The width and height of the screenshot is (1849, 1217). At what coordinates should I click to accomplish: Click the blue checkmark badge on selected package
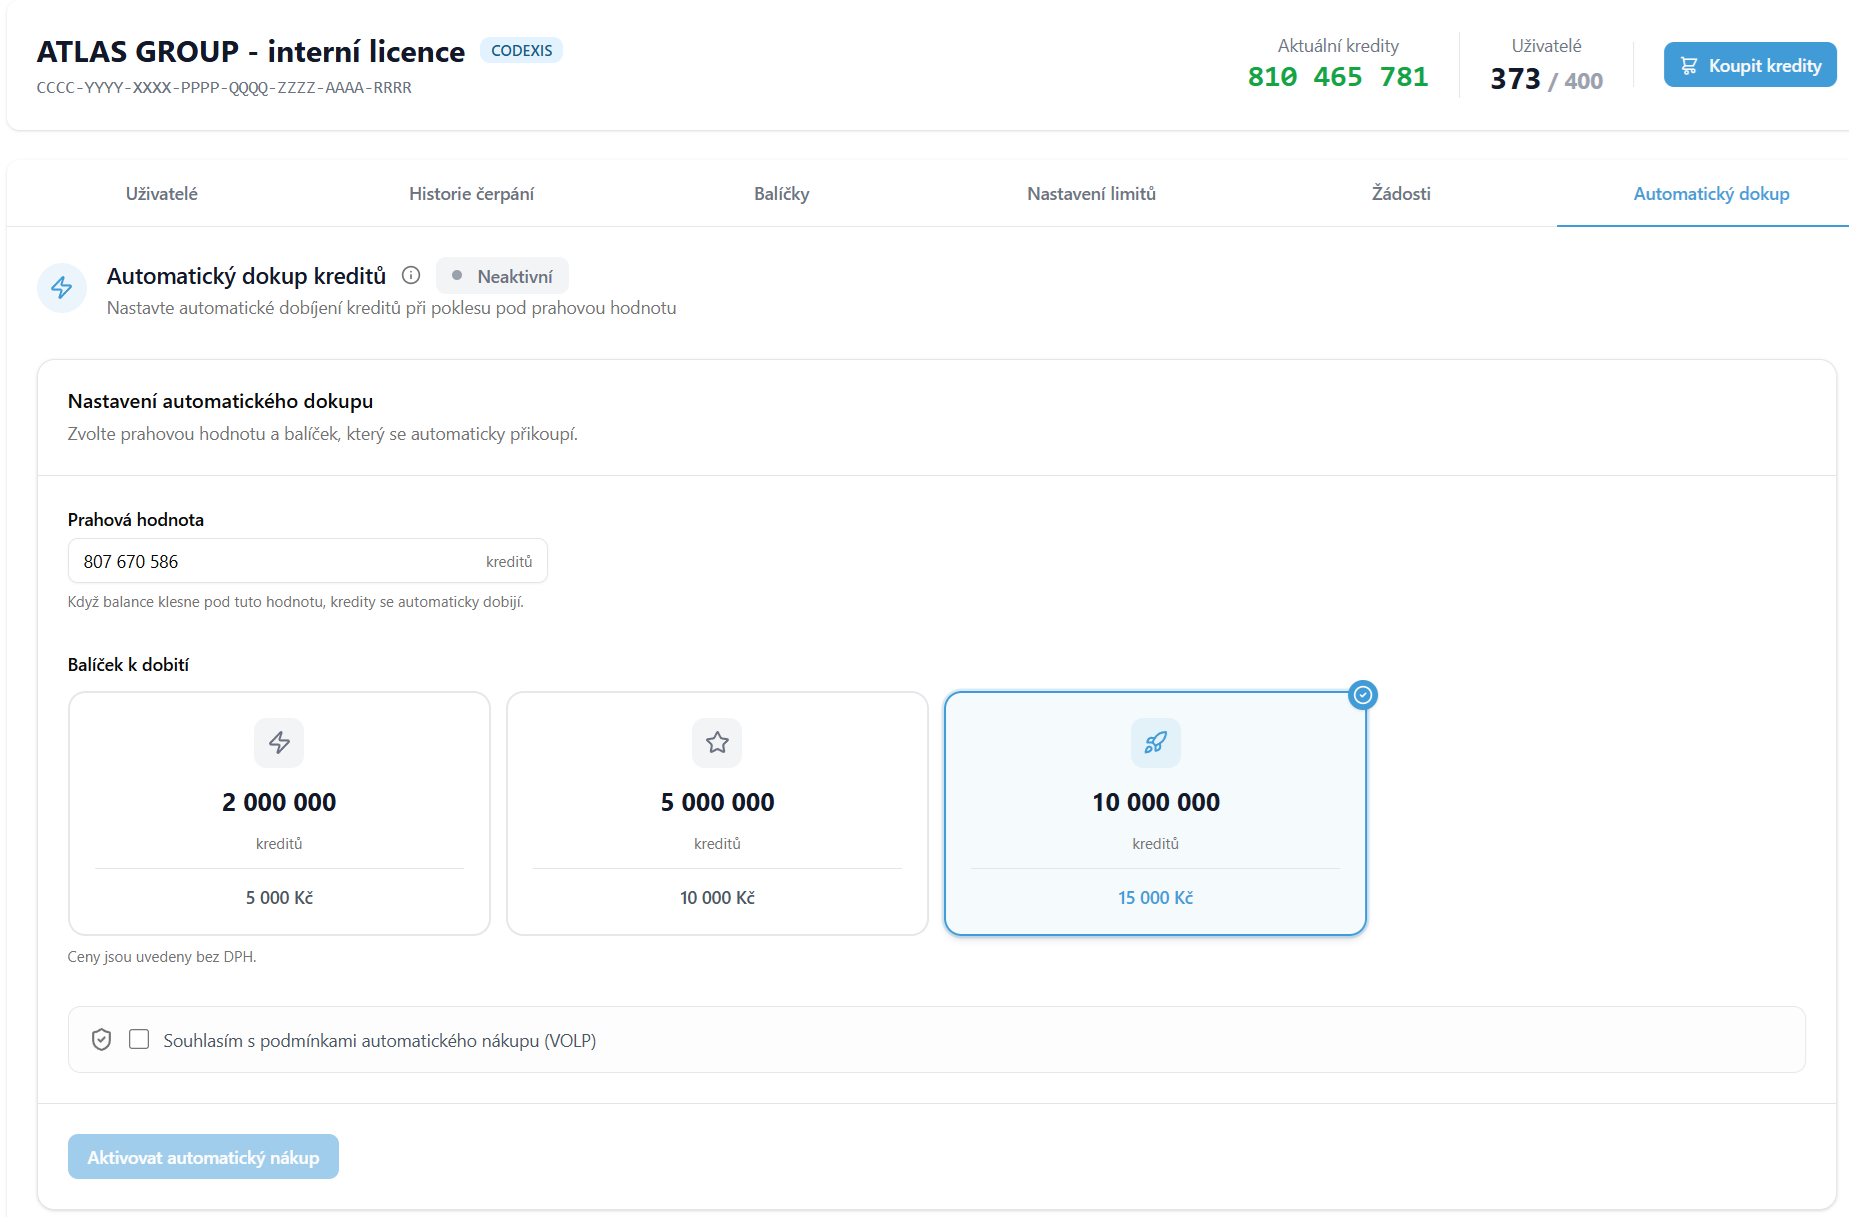point(1362,695)
